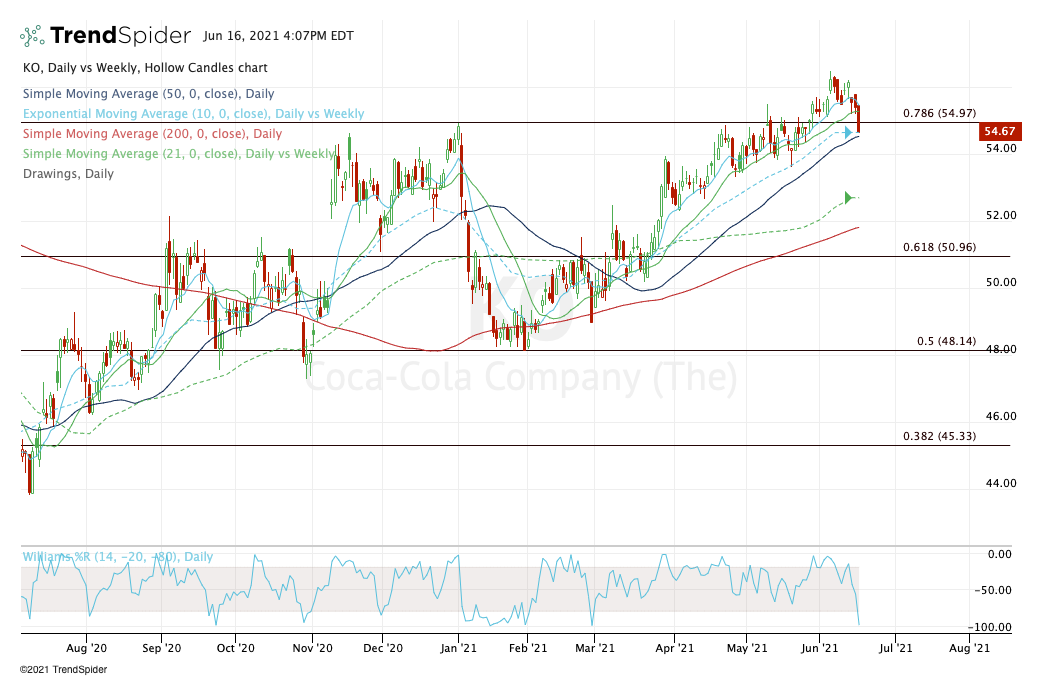Click the 52.00 price axis label

point(1000,215)
